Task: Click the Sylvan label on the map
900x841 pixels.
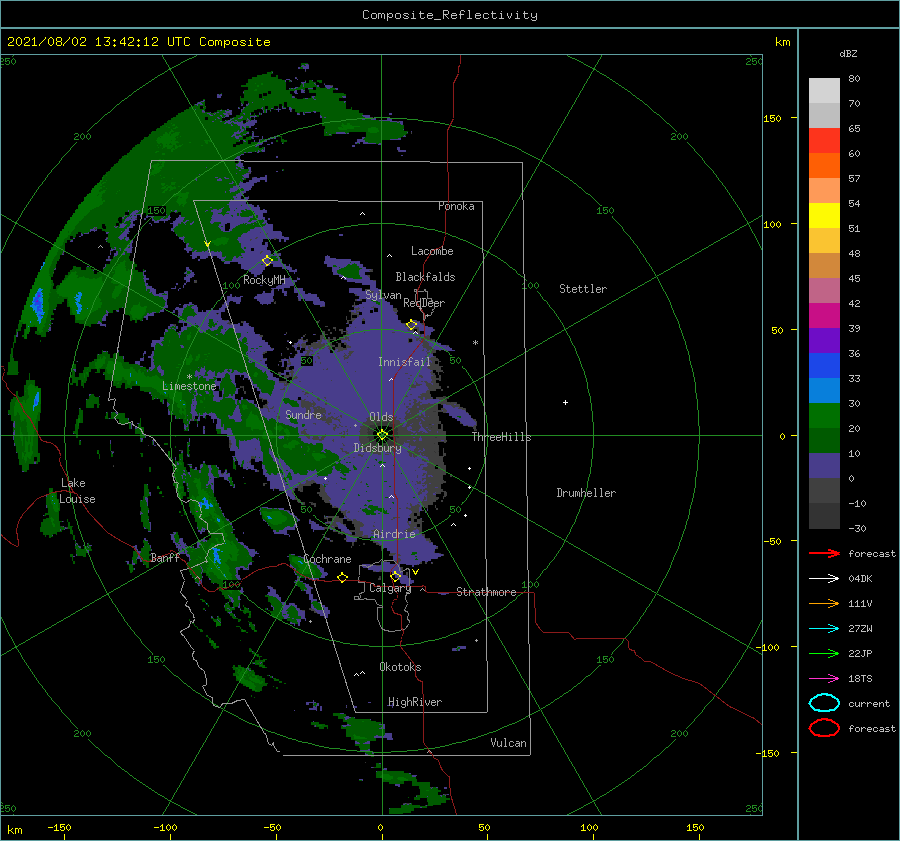Action: coord(383,295)
